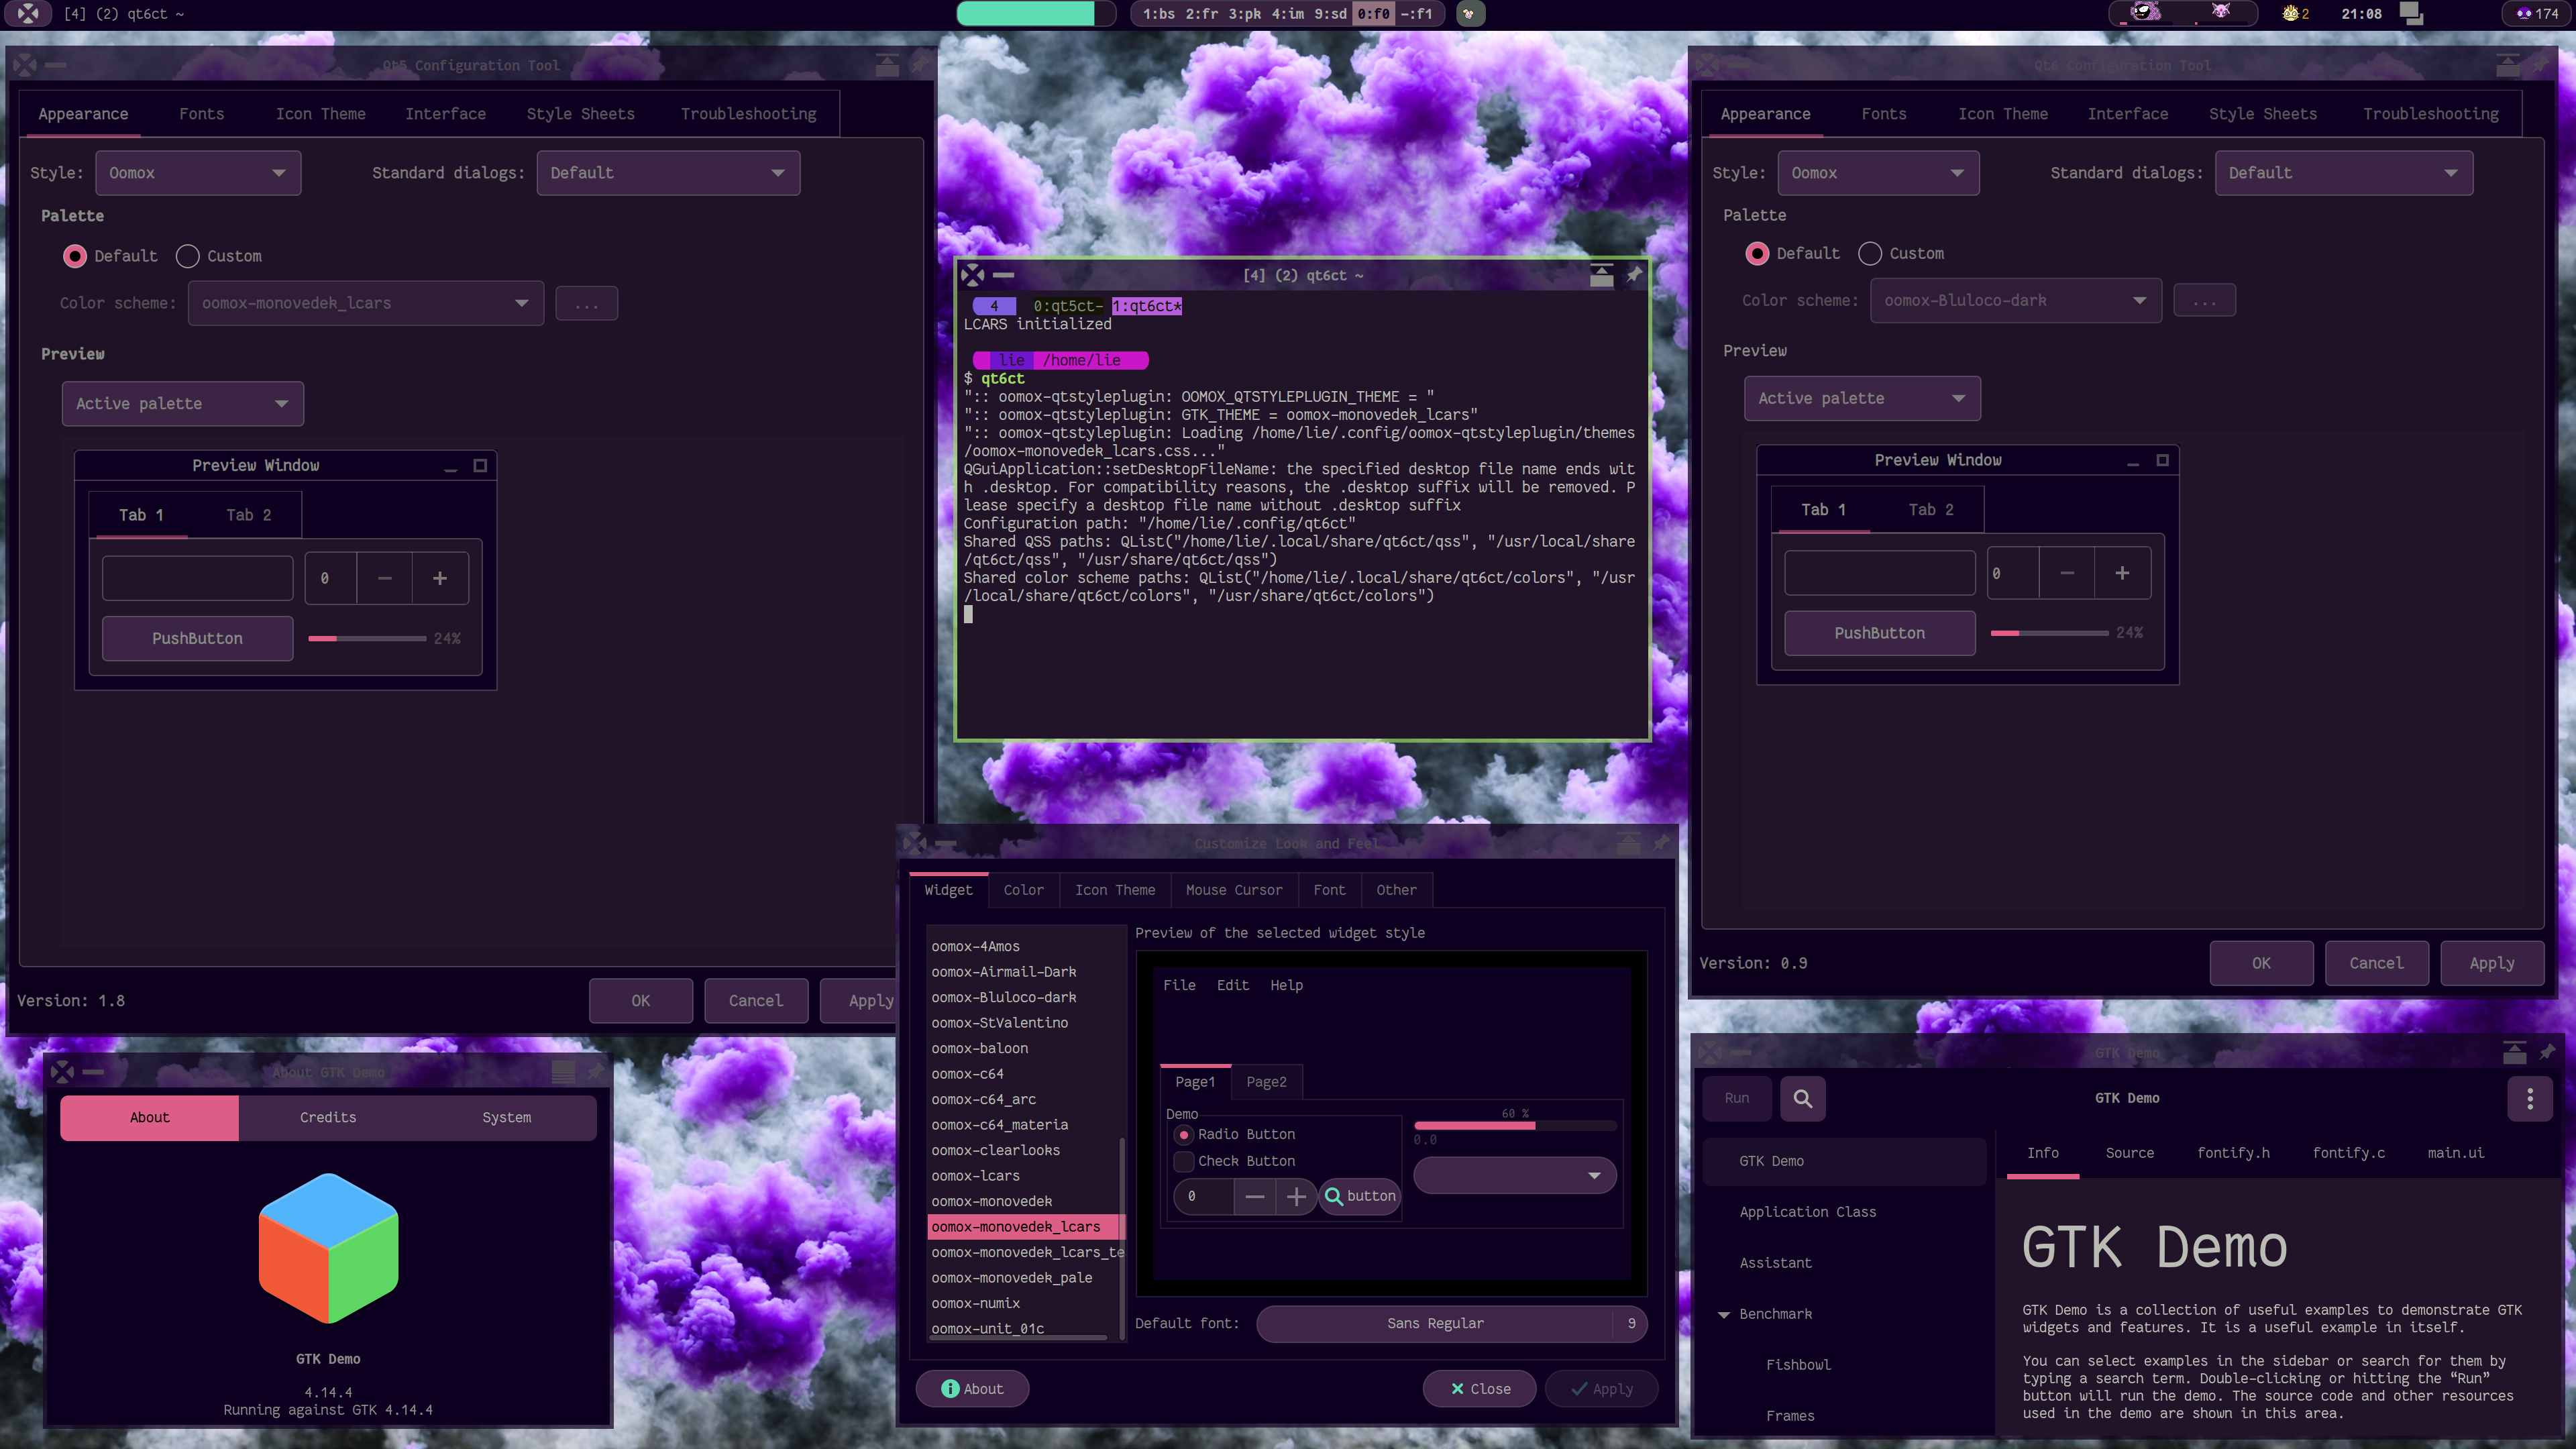Click the overlapping squares icon beside clock

[2411, 13]
